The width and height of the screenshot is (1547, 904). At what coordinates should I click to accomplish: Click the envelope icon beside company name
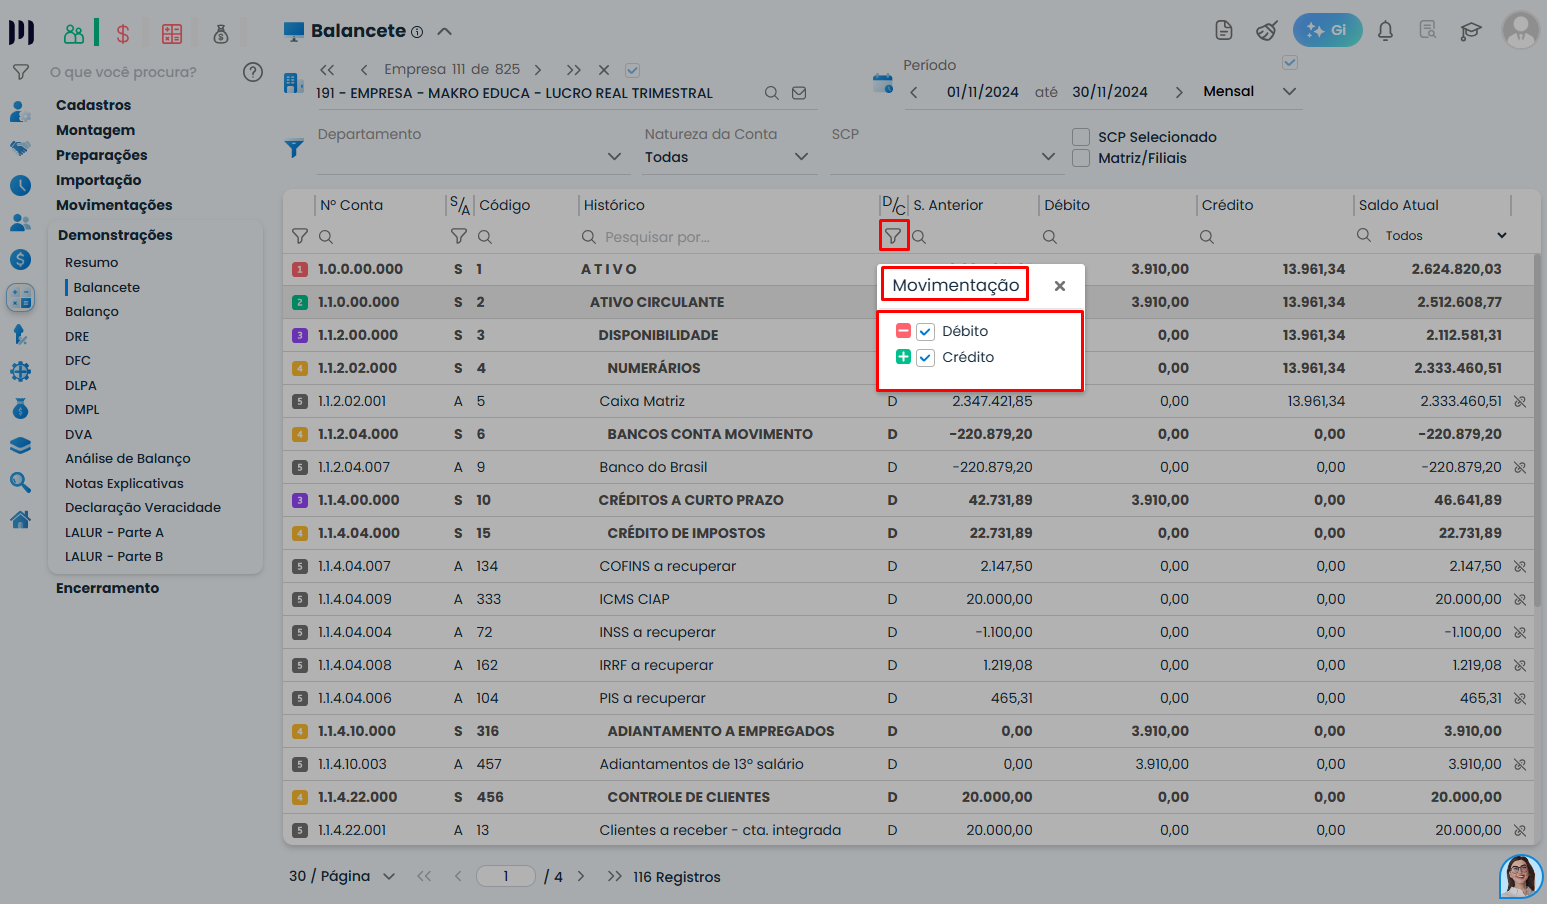(x=799, y=93)
